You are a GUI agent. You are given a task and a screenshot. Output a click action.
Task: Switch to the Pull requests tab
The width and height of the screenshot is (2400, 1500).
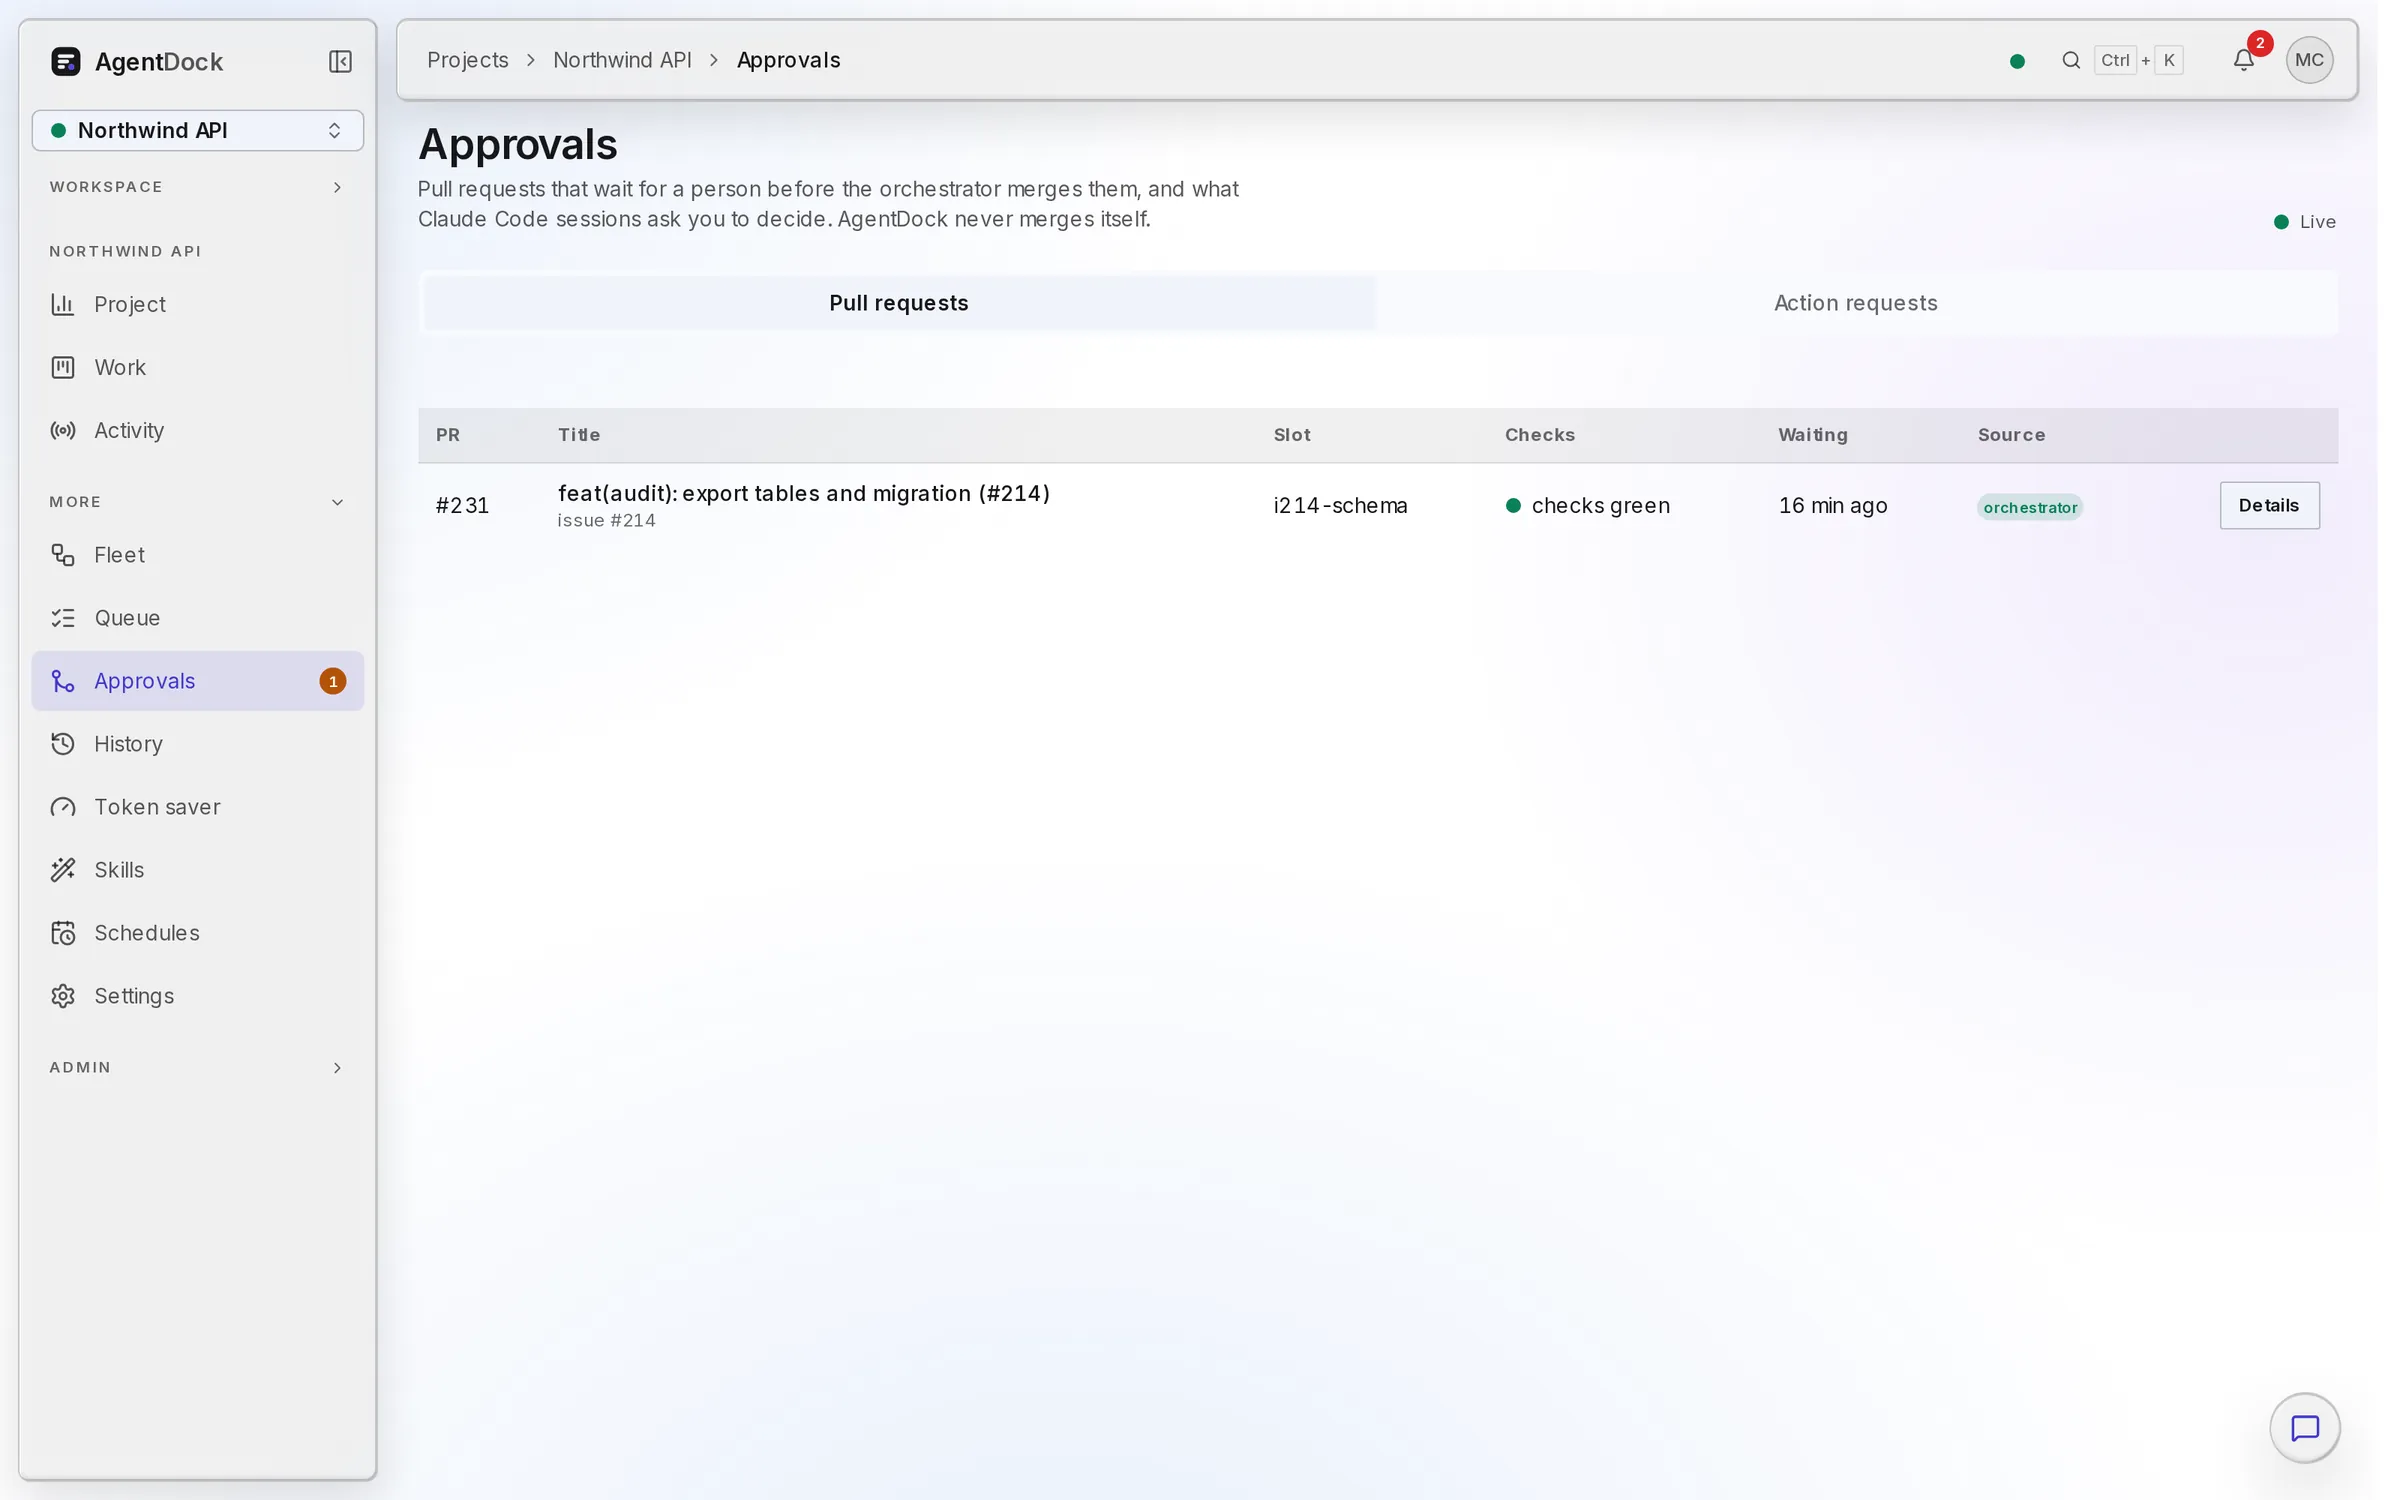[898, 303]
